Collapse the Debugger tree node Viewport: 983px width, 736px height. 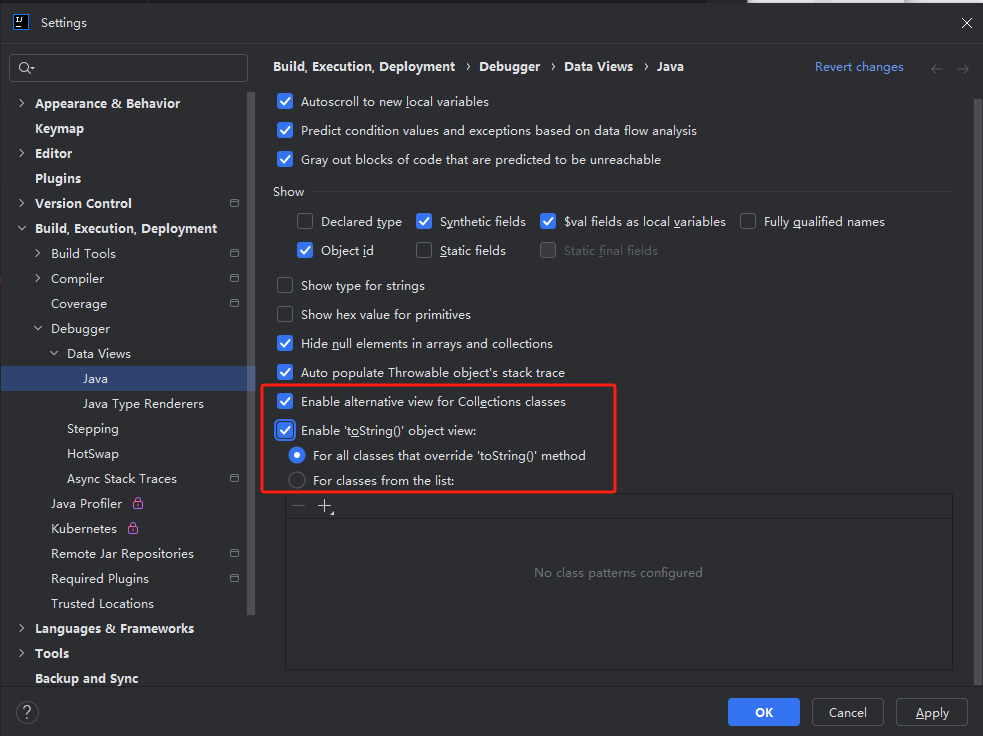[x=38, y=329]
